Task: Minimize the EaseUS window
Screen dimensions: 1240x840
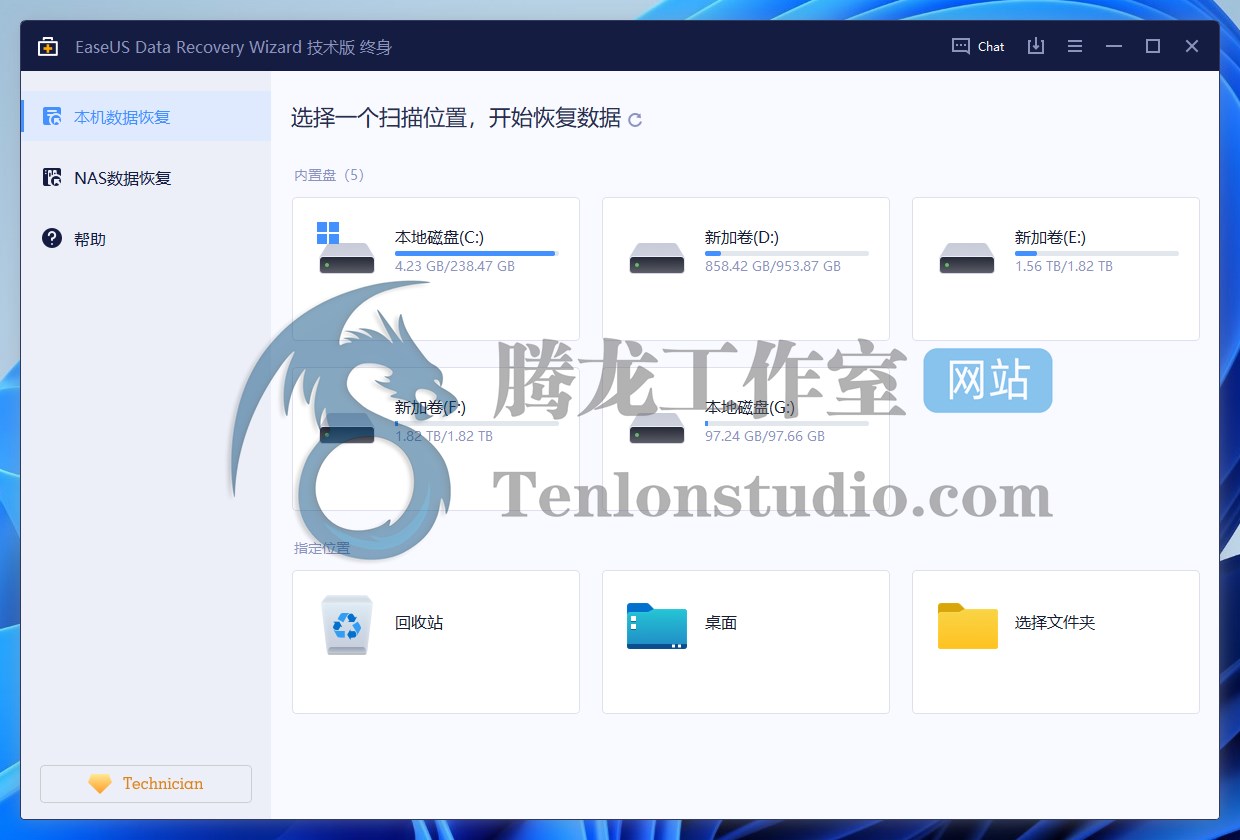Action: [x=1114, y=46]
